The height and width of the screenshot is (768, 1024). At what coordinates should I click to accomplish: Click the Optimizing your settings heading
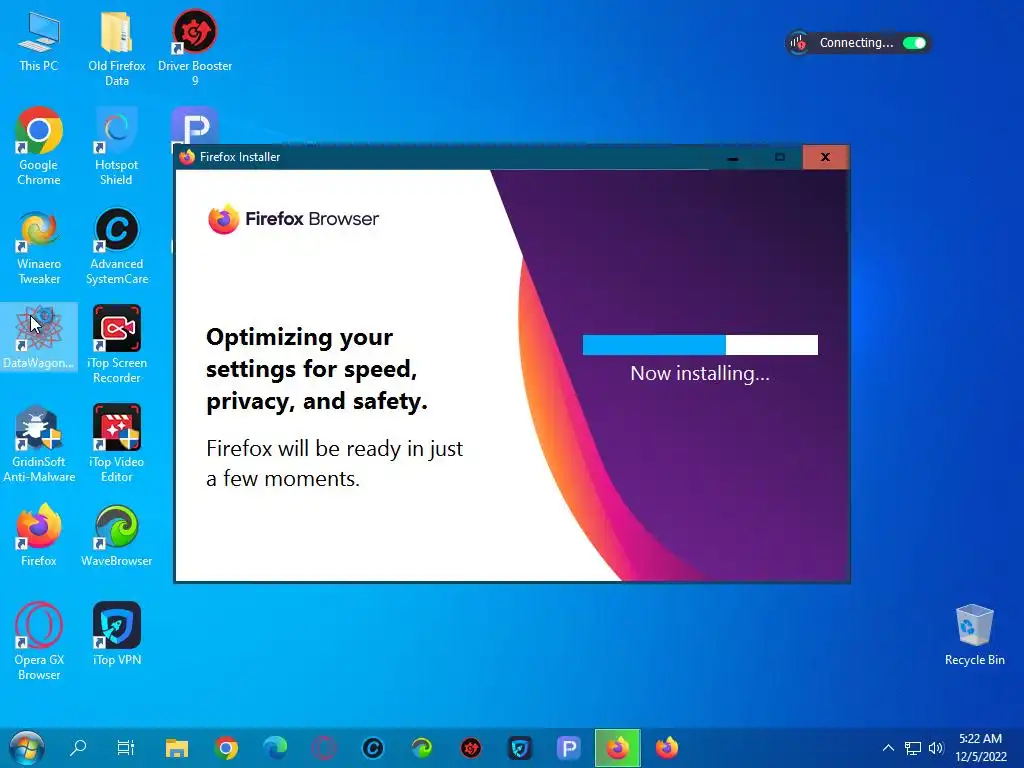(317, 369)
